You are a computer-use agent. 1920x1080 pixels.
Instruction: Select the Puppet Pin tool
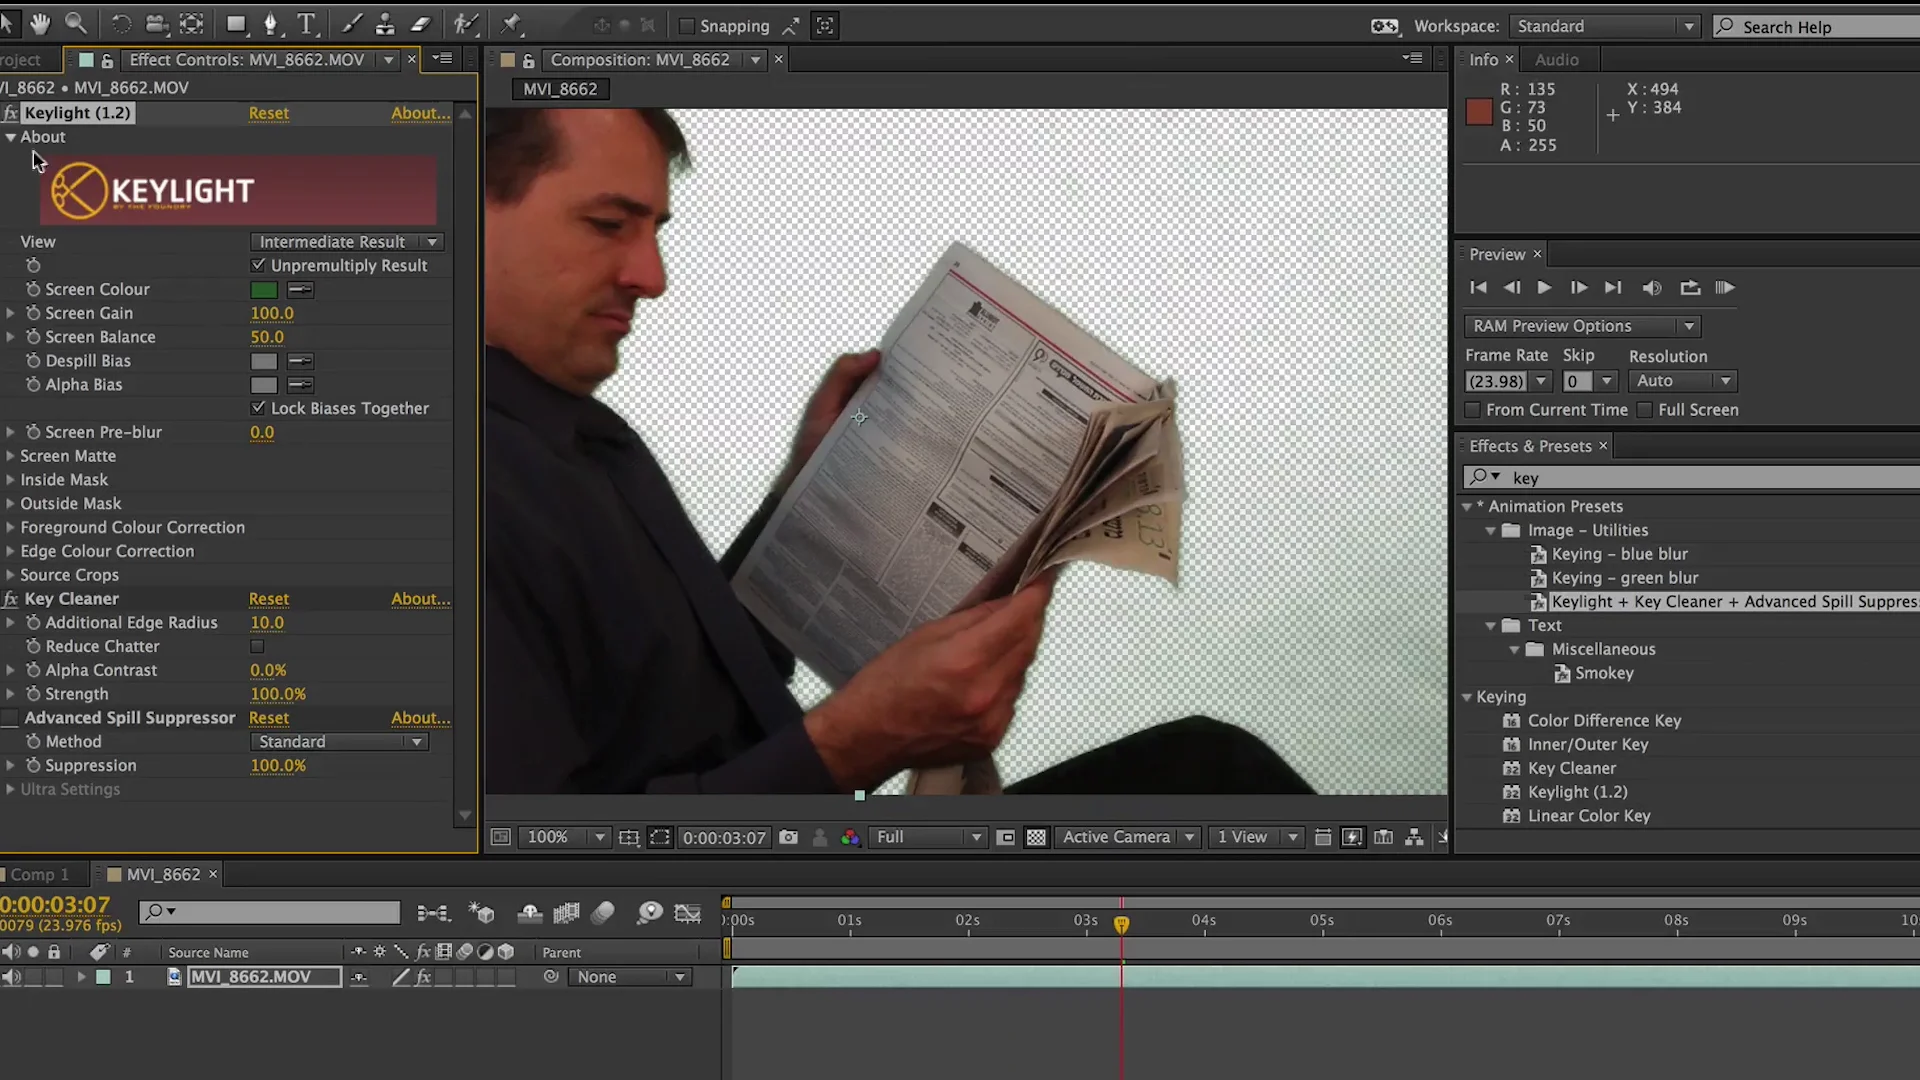coord(511,24)
